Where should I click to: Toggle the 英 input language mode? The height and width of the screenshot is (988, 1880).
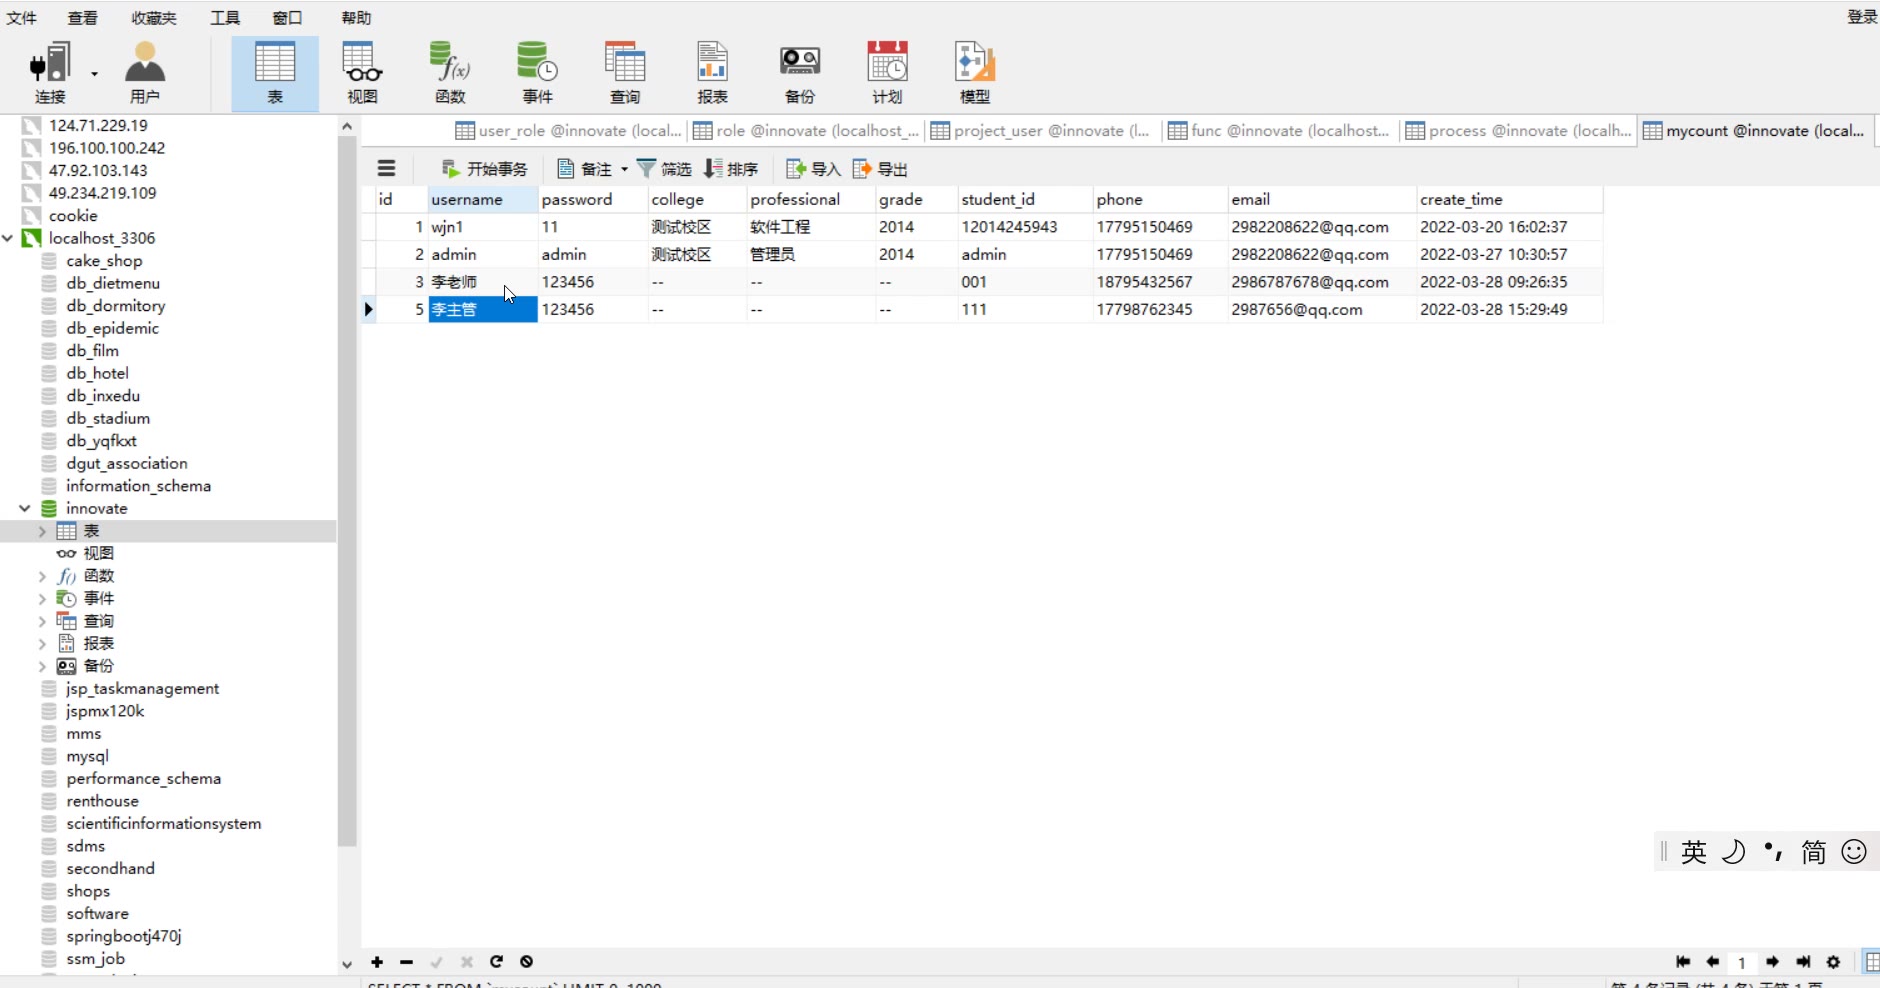pos(1693,852)
